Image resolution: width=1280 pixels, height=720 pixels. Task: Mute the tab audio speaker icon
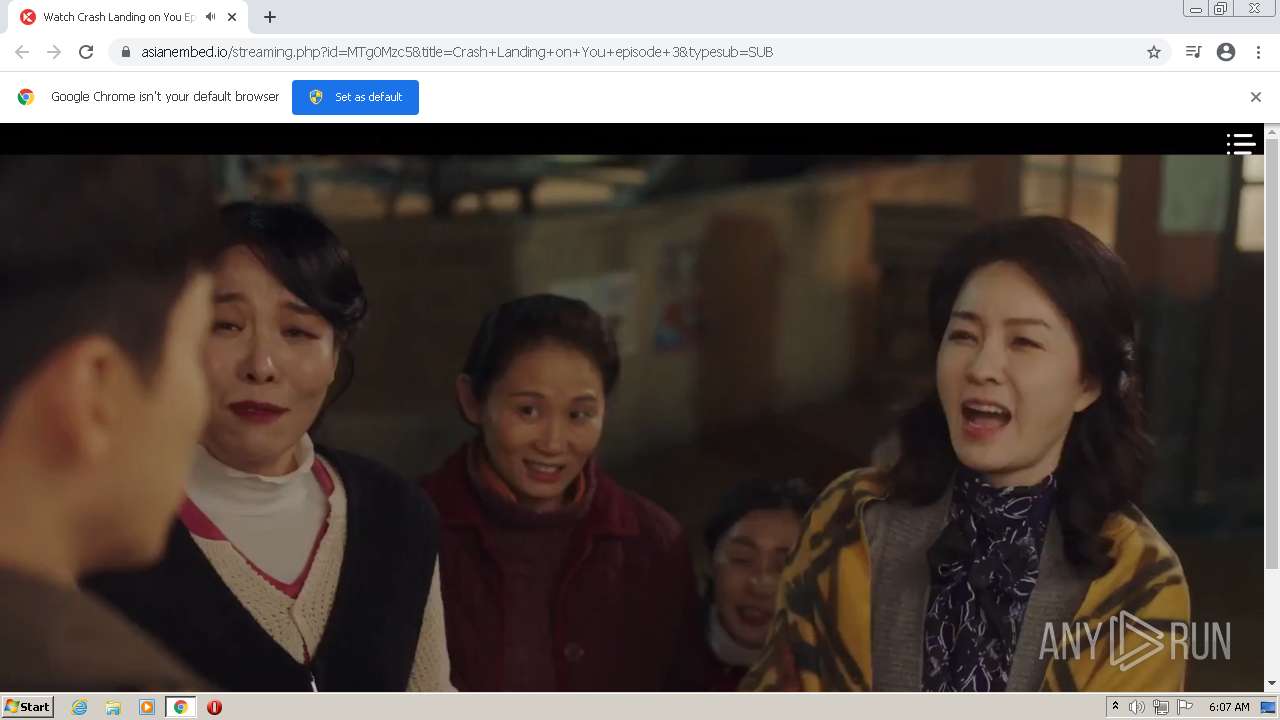(210, 17)
